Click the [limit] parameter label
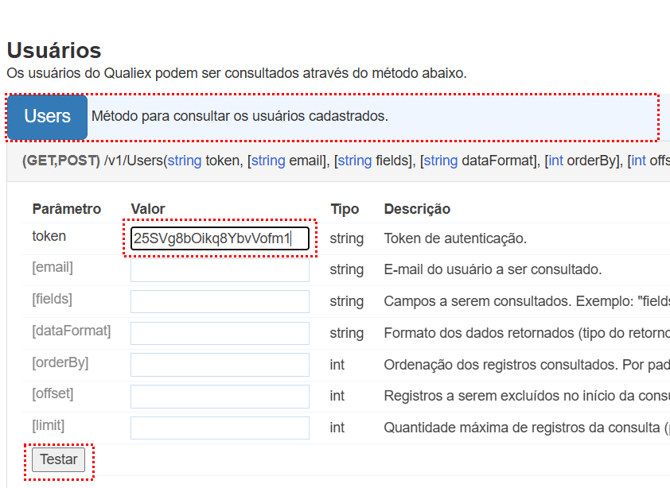 pyautogui.click(x=48, y=426)
